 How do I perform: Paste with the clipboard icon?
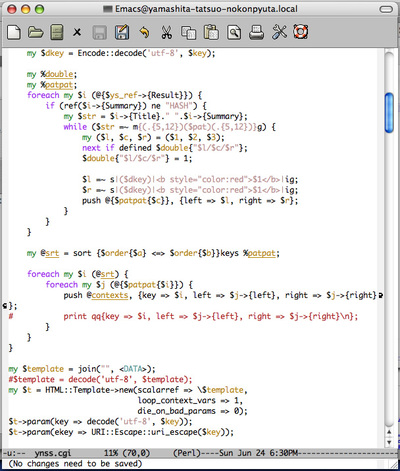coord(211,32)
